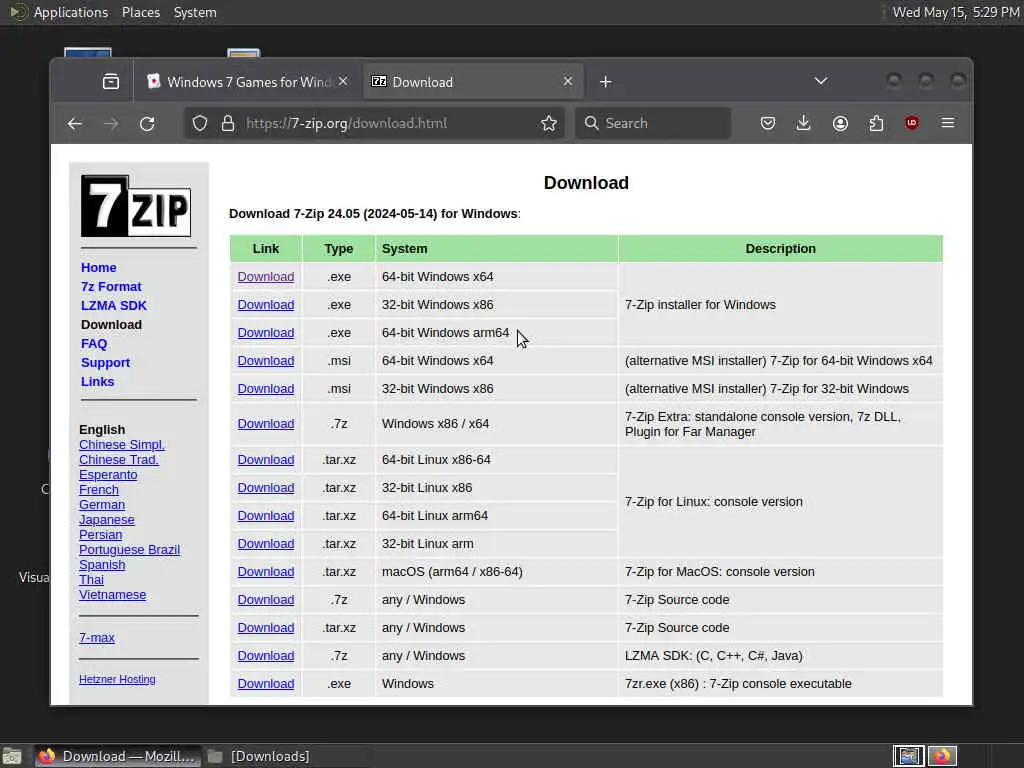Switch language to Japanese

(x=106, y=520)
